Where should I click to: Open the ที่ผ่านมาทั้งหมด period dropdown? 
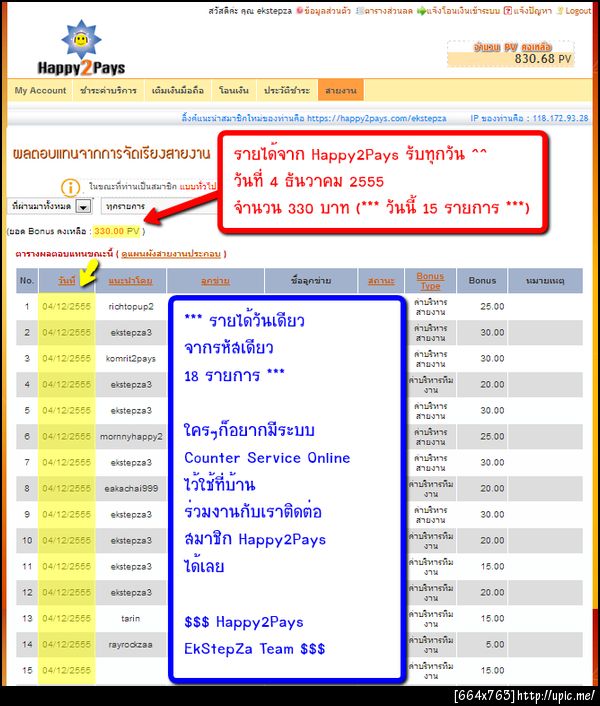(x=50, y=206)
